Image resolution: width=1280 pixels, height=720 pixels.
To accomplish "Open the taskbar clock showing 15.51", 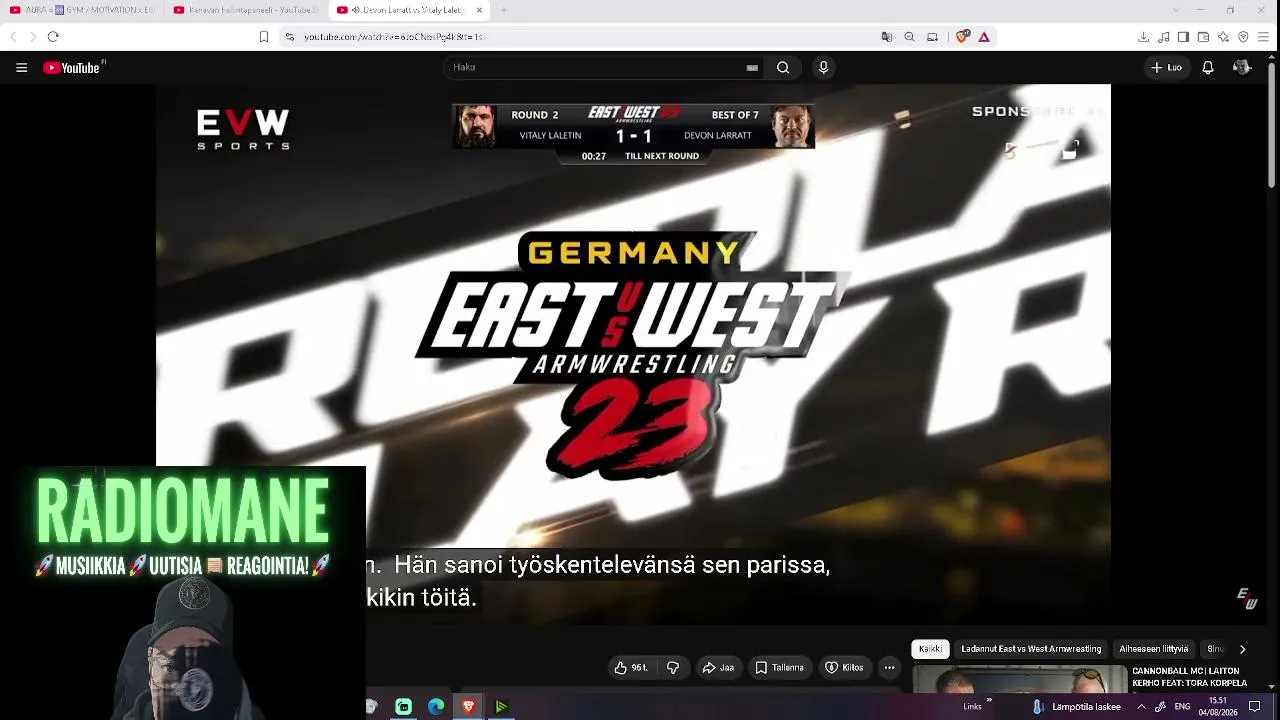I will [x=1218, y=707].
